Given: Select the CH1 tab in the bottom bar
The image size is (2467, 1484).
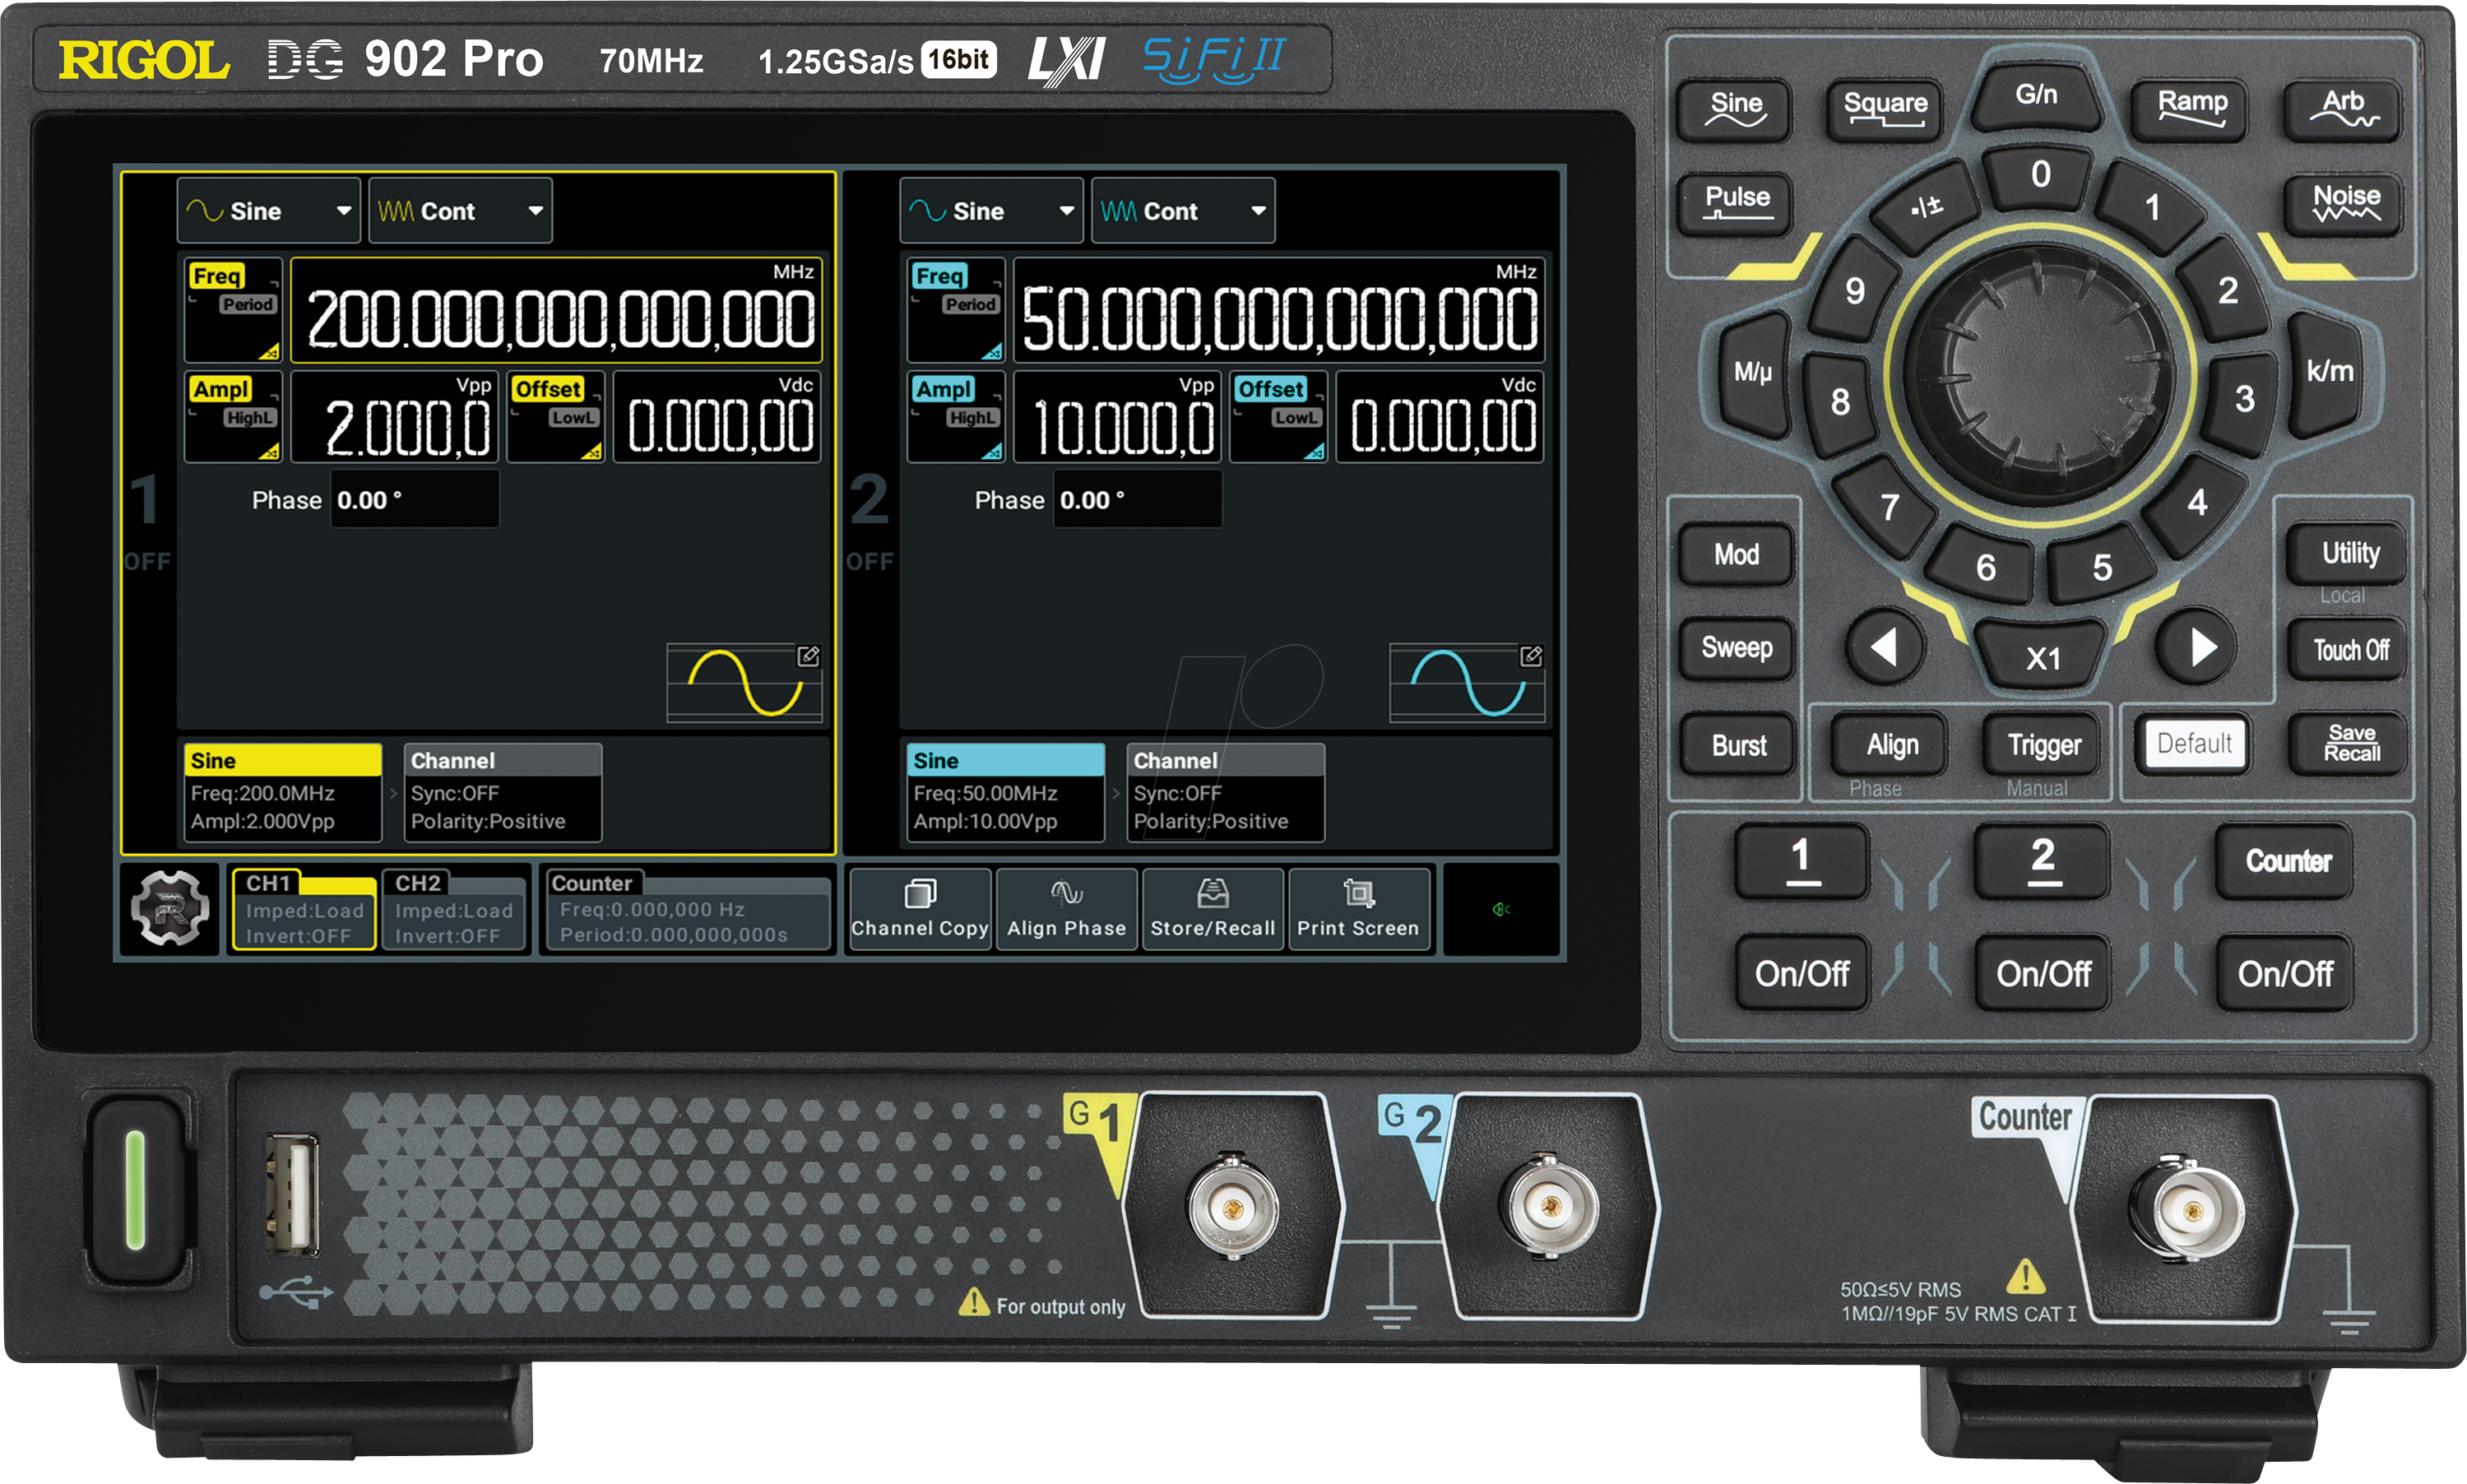Looking at the screenshot, I should tap(304, 908).
